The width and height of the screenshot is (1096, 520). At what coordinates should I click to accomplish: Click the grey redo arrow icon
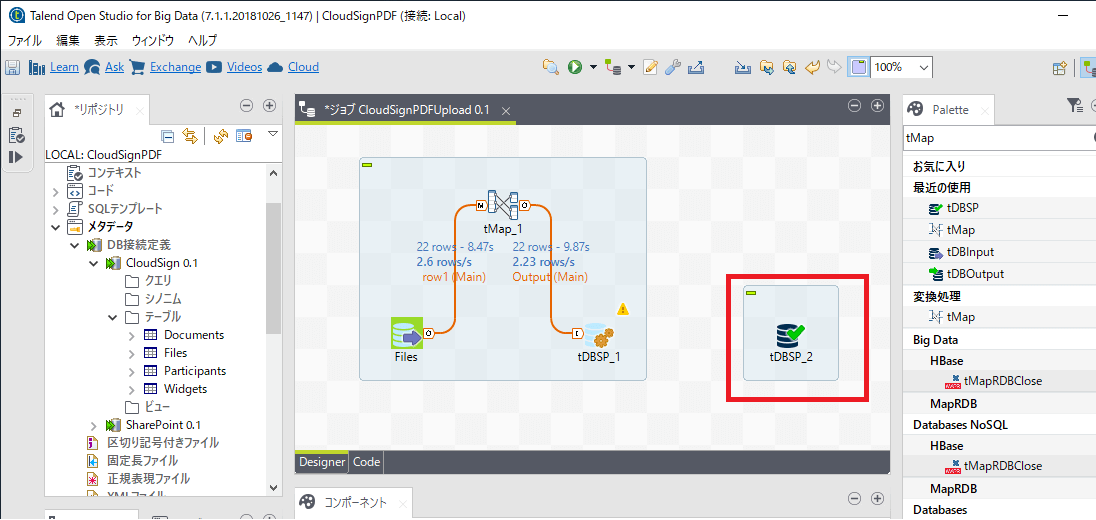pos(834,67)
